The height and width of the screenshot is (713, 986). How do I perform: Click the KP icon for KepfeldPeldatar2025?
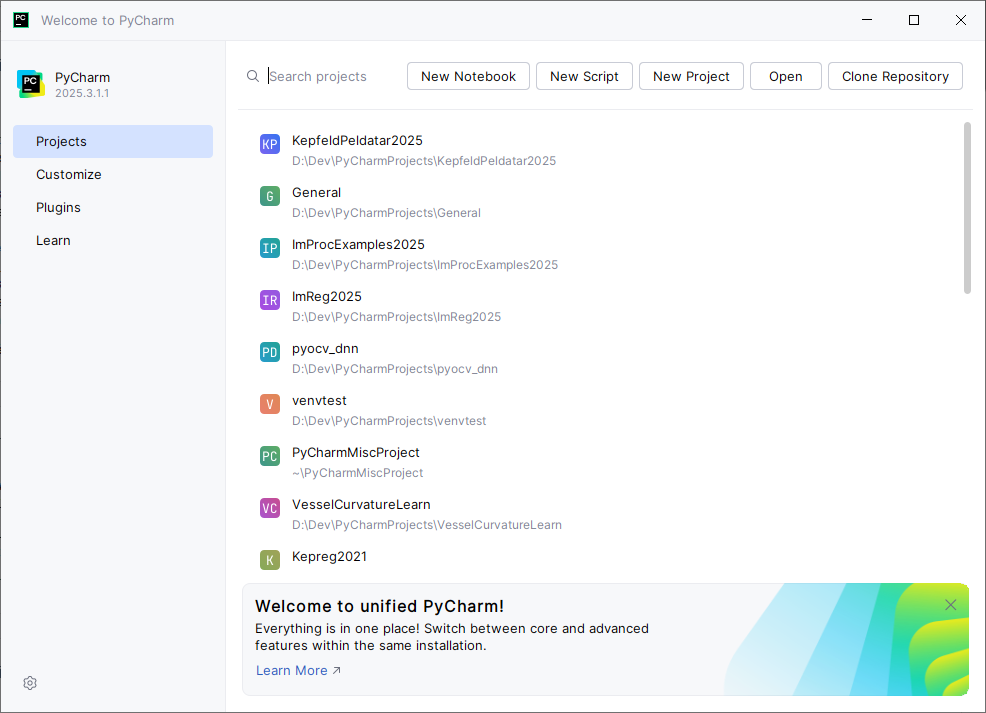pyautogui.click(x=269, y=145)
